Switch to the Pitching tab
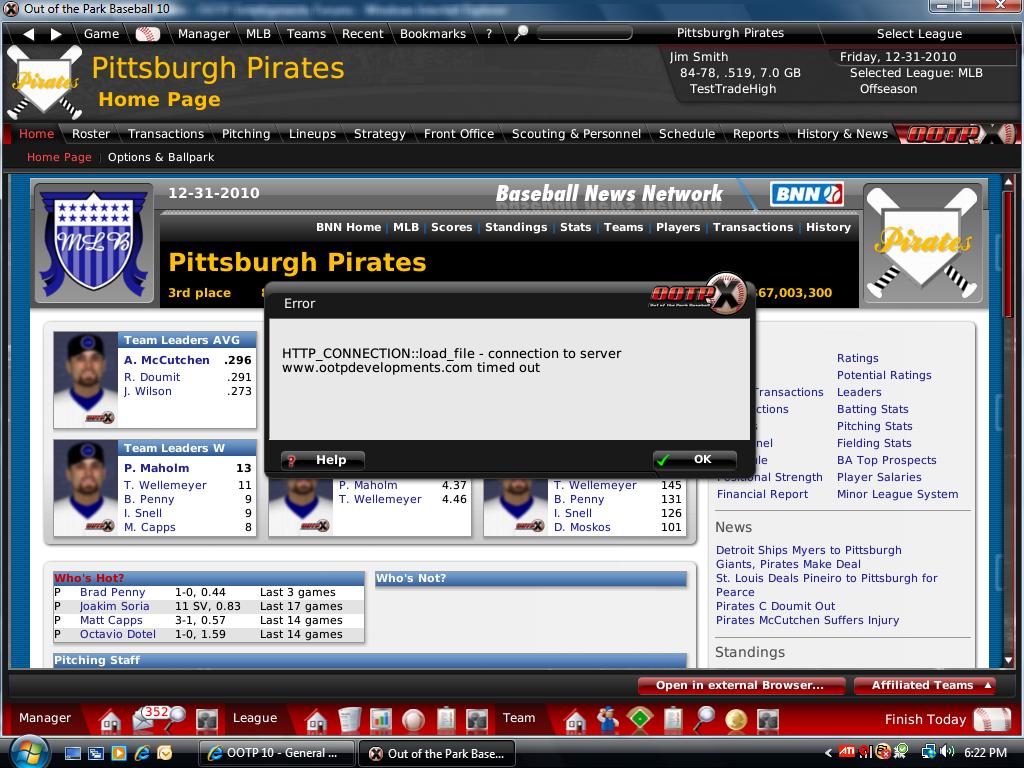Screen dimensions: 1024x768 (246, 134)
